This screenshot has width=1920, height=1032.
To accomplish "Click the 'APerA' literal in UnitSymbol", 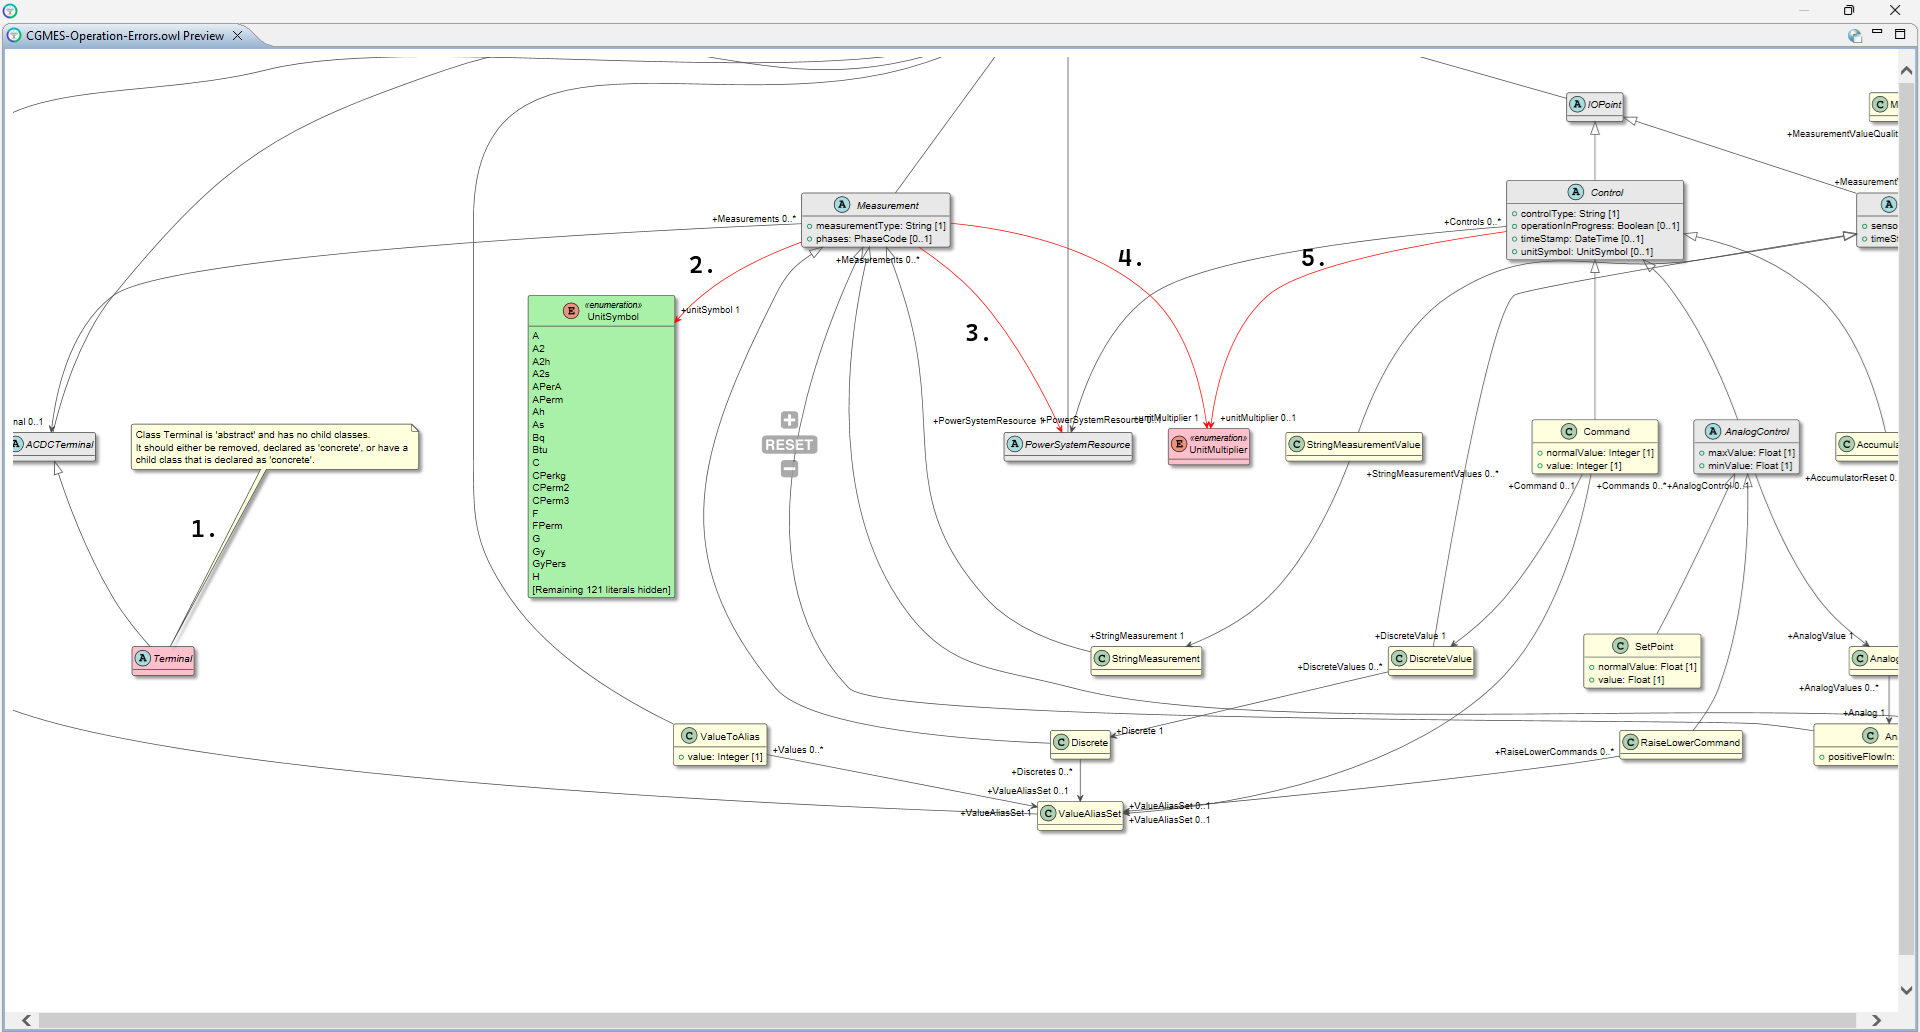I will 547,387.
